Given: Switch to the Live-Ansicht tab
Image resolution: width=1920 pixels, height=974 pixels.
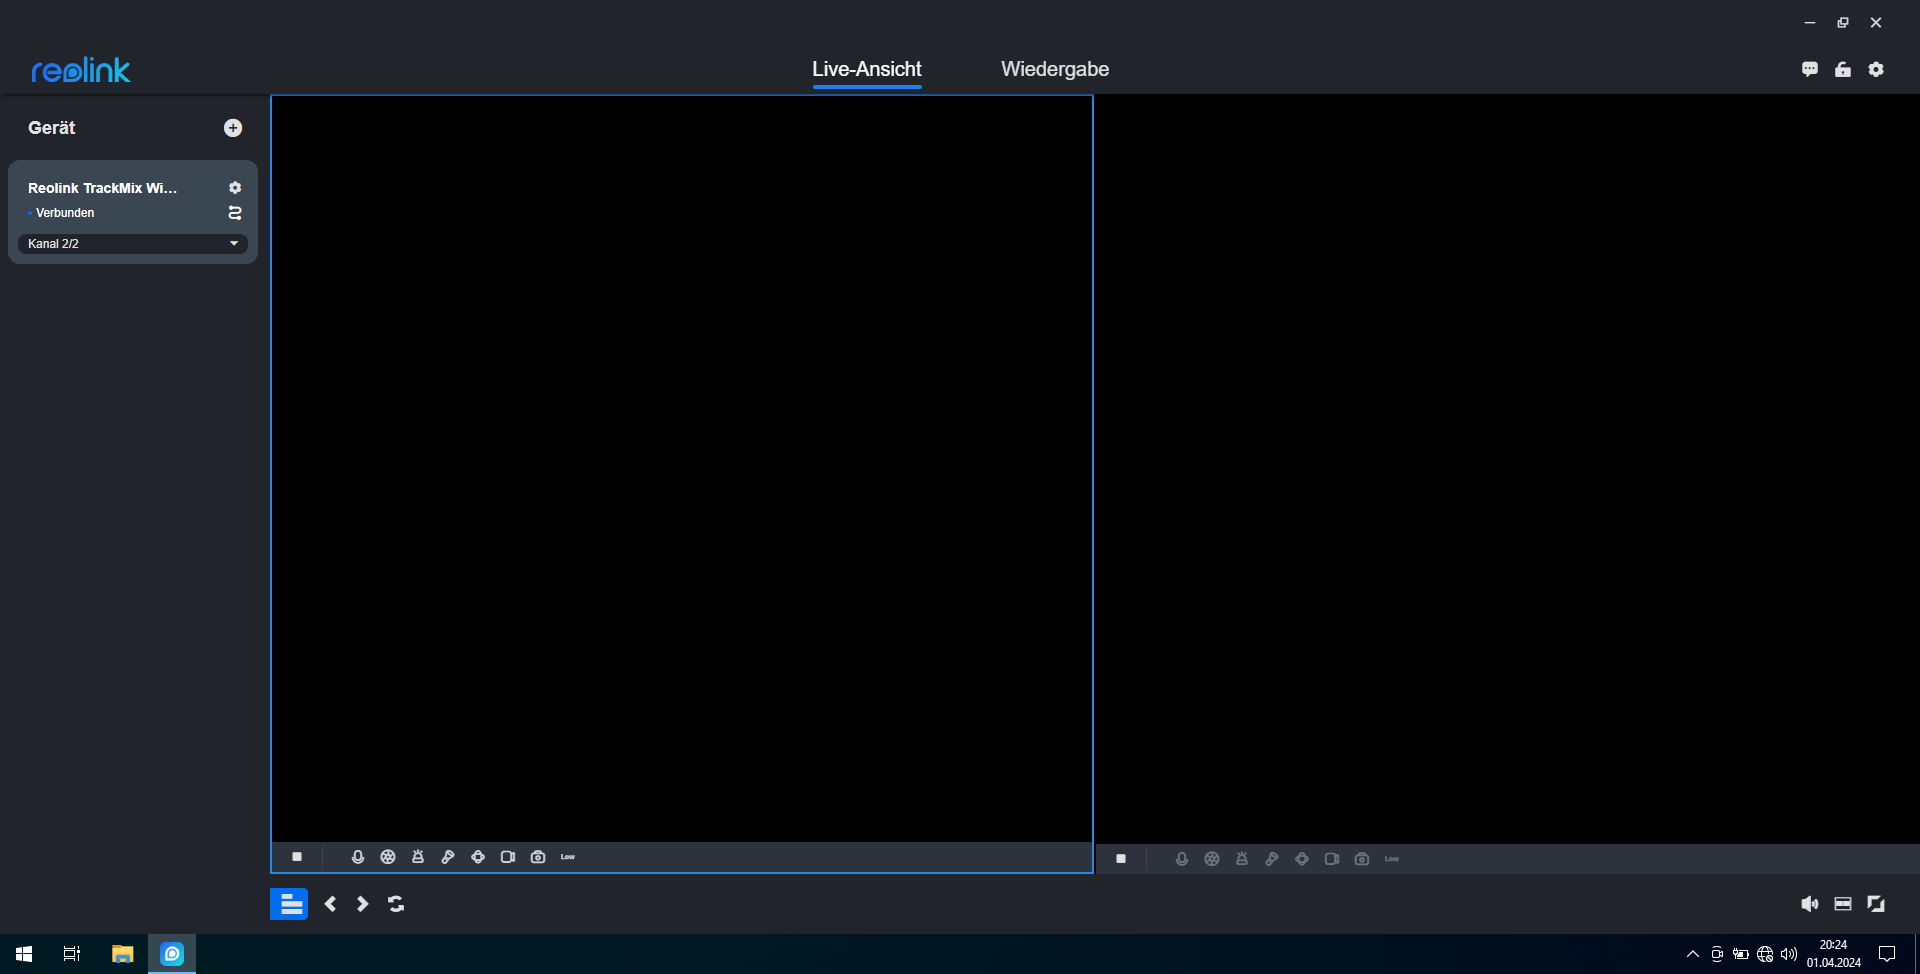Looking at the screenshot, I should [x=867, y=69].
